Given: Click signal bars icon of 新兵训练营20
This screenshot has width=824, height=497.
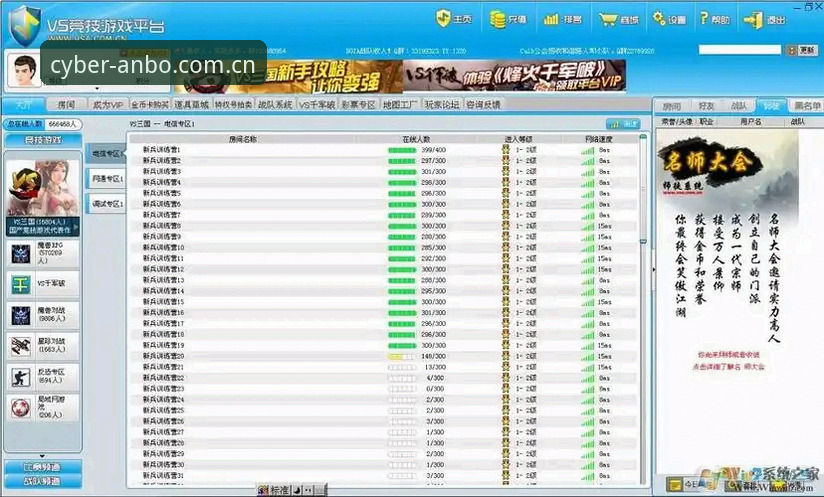Looking at the screenshot, I should [588, 356].
